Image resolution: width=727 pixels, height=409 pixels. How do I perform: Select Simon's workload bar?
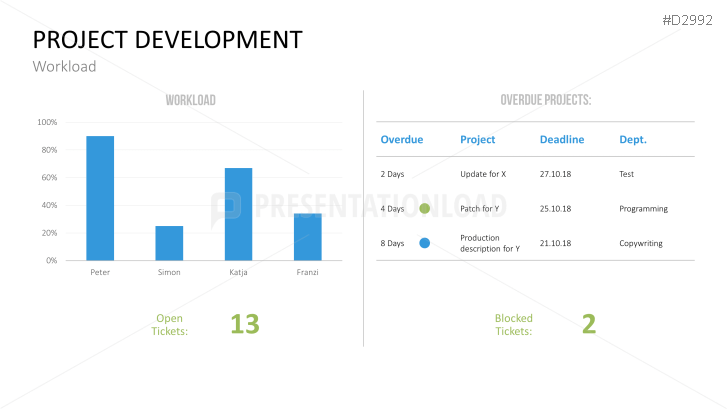[169, 243]
